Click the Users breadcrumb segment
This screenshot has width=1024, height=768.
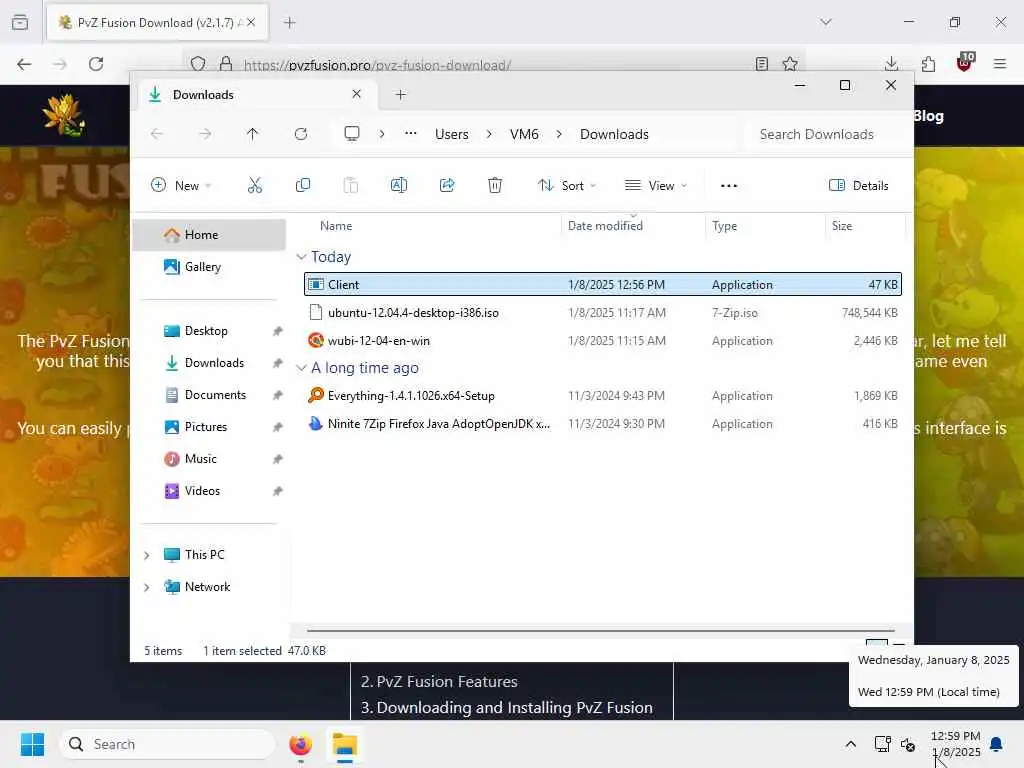451,134
